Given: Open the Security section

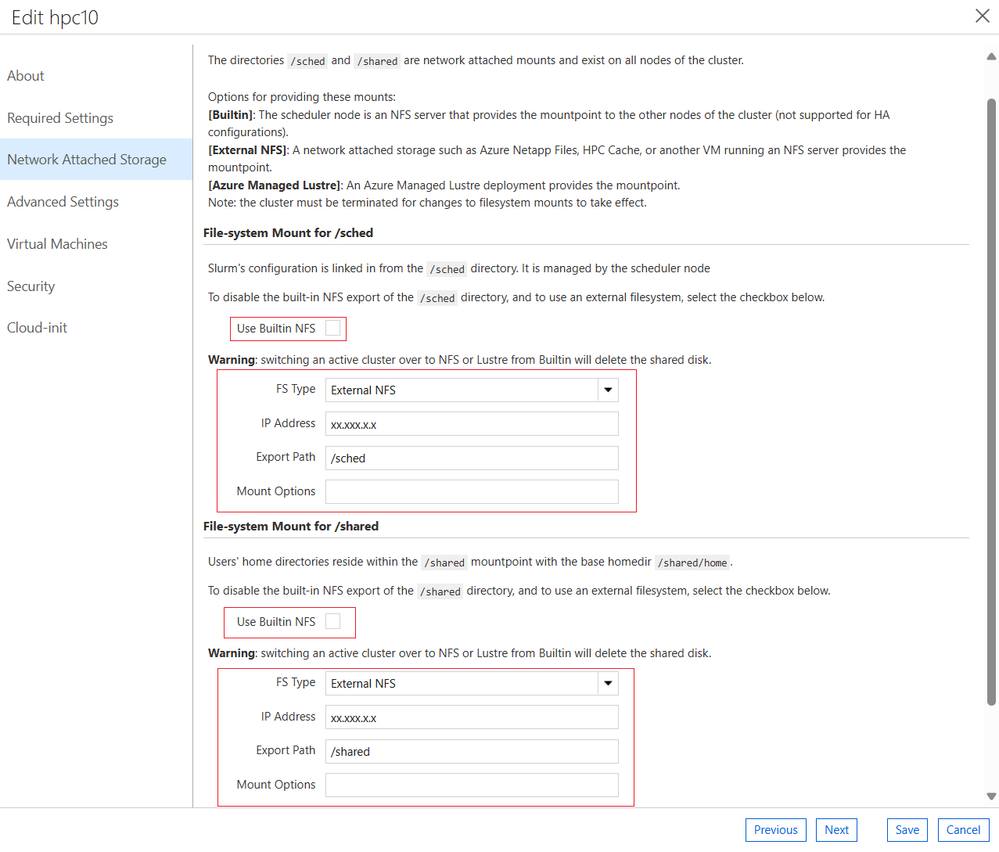Looking at the screenshot, I should (x=31, y=286).
